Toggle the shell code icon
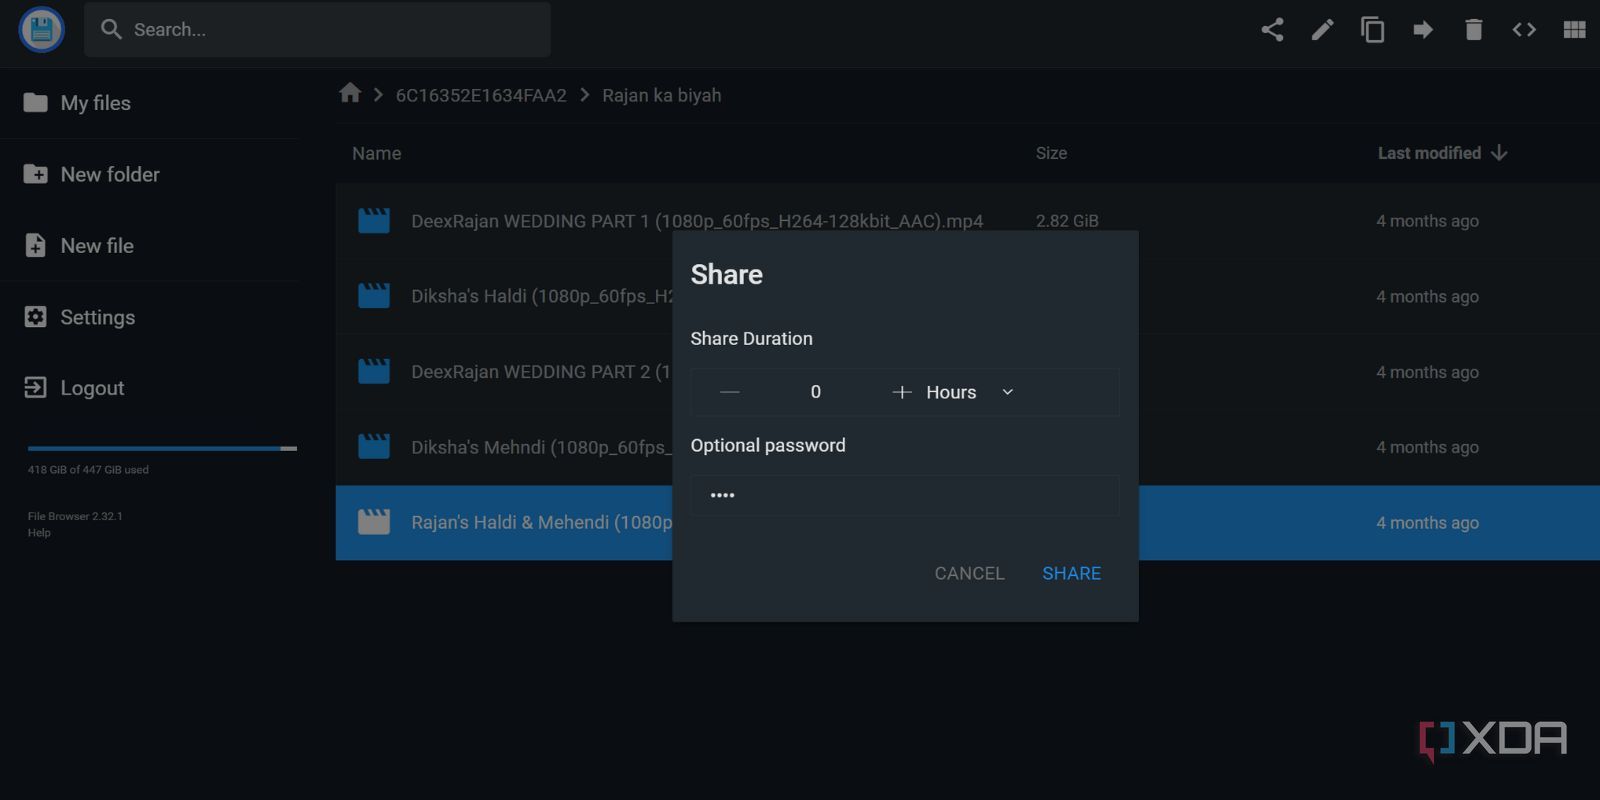 tap(1524, 30)
